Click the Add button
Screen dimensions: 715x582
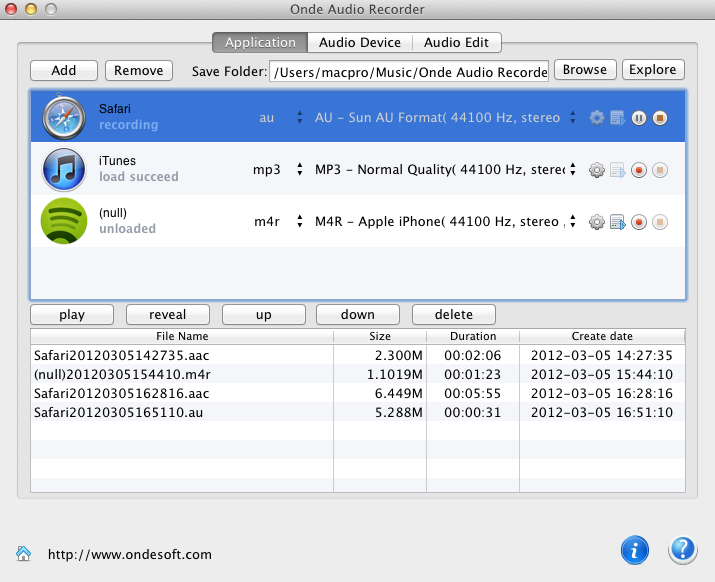coord(64,71)
